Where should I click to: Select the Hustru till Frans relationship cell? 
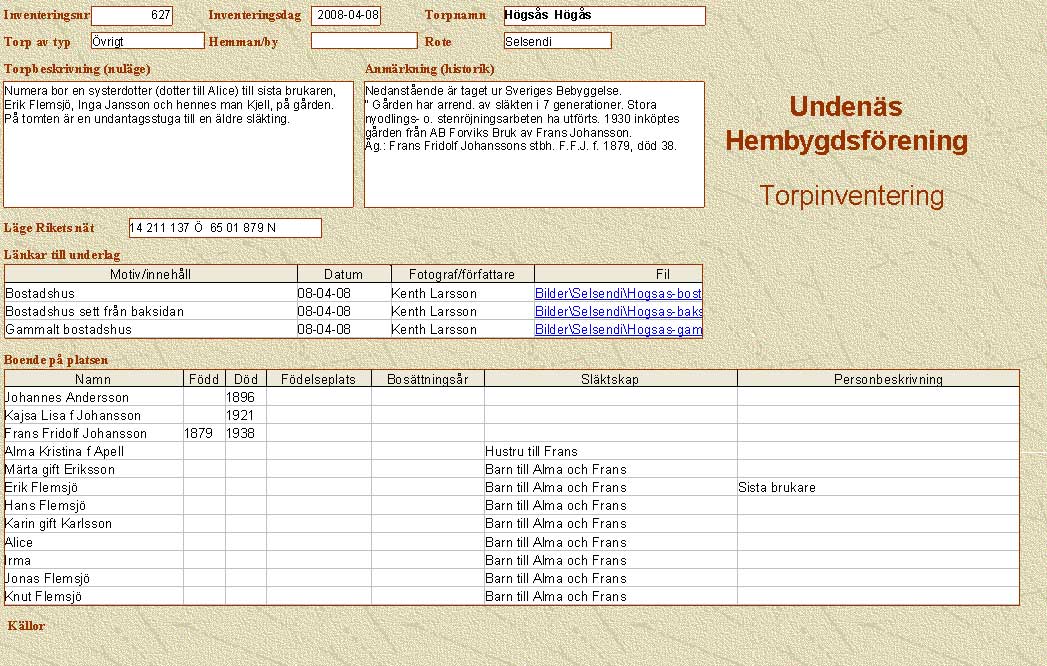pyautogui.click(x=610, y=452)
